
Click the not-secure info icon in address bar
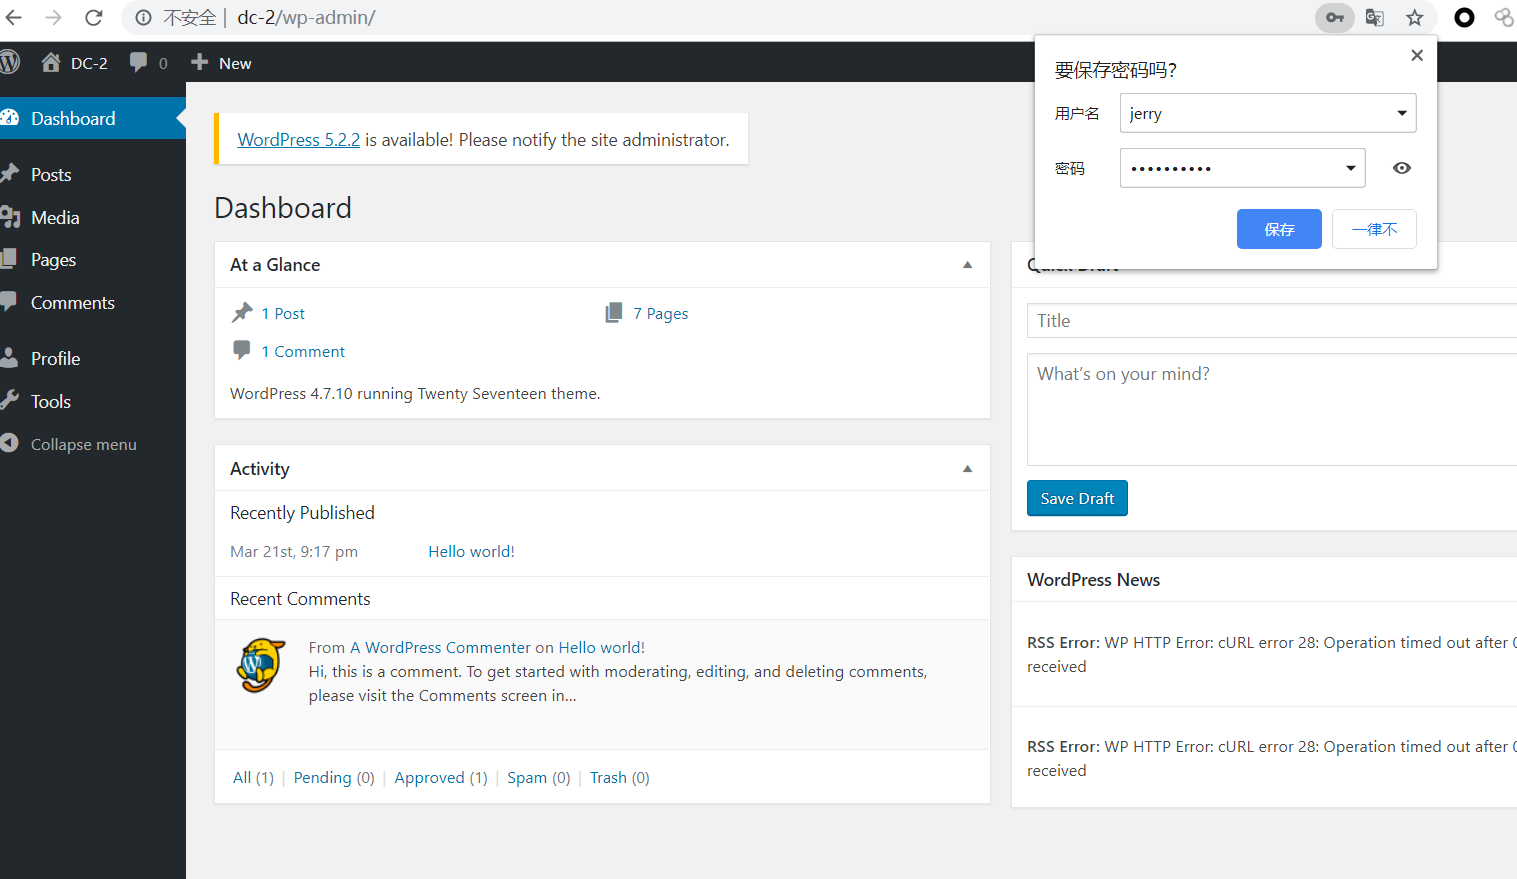pyautogui.click(x=144, y=17)
